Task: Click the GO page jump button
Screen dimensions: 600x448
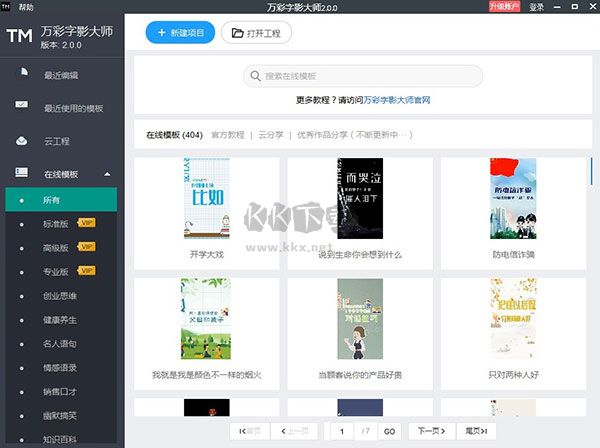Action: pos(389,431)
